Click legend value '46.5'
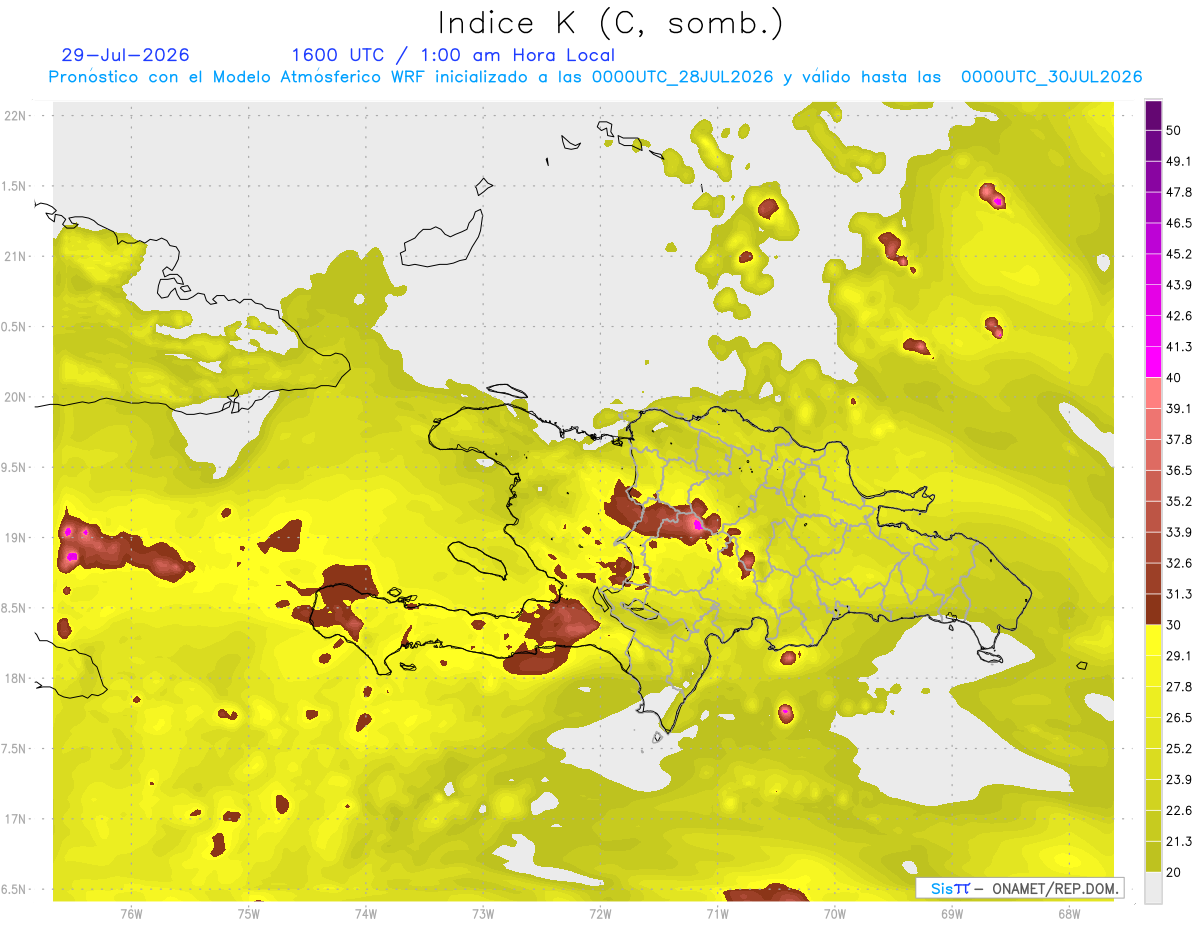This screenshot has width=1200, height=927. (x=1179, y=223)
